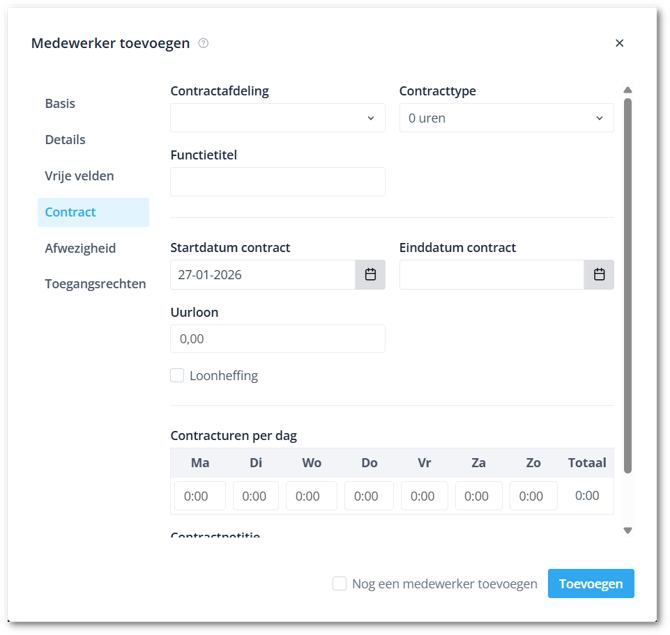
Task: Click the help question mark icon
Action: 204,43
